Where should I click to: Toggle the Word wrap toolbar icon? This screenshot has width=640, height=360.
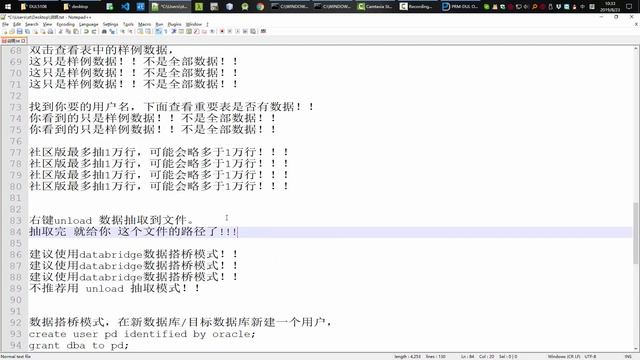pos(158,31)
